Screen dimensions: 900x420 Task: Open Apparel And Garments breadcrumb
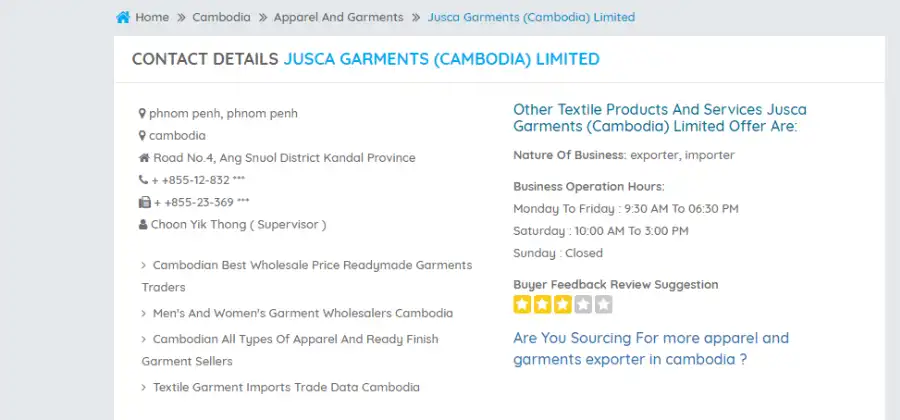click(x=338, y=17)
